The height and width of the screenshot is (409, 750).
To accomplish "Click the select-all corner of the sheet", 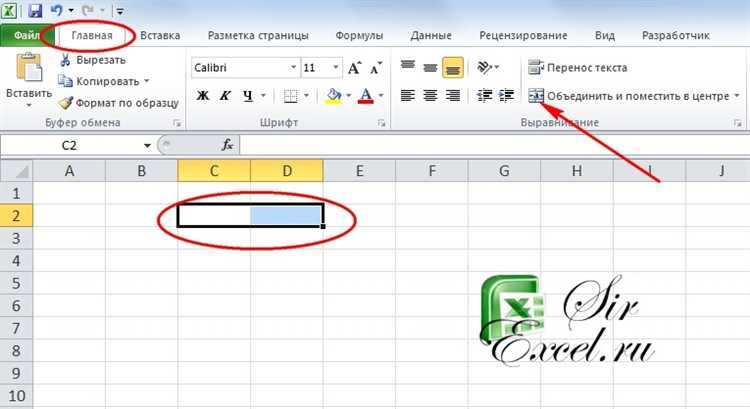I will pos(16,171).
